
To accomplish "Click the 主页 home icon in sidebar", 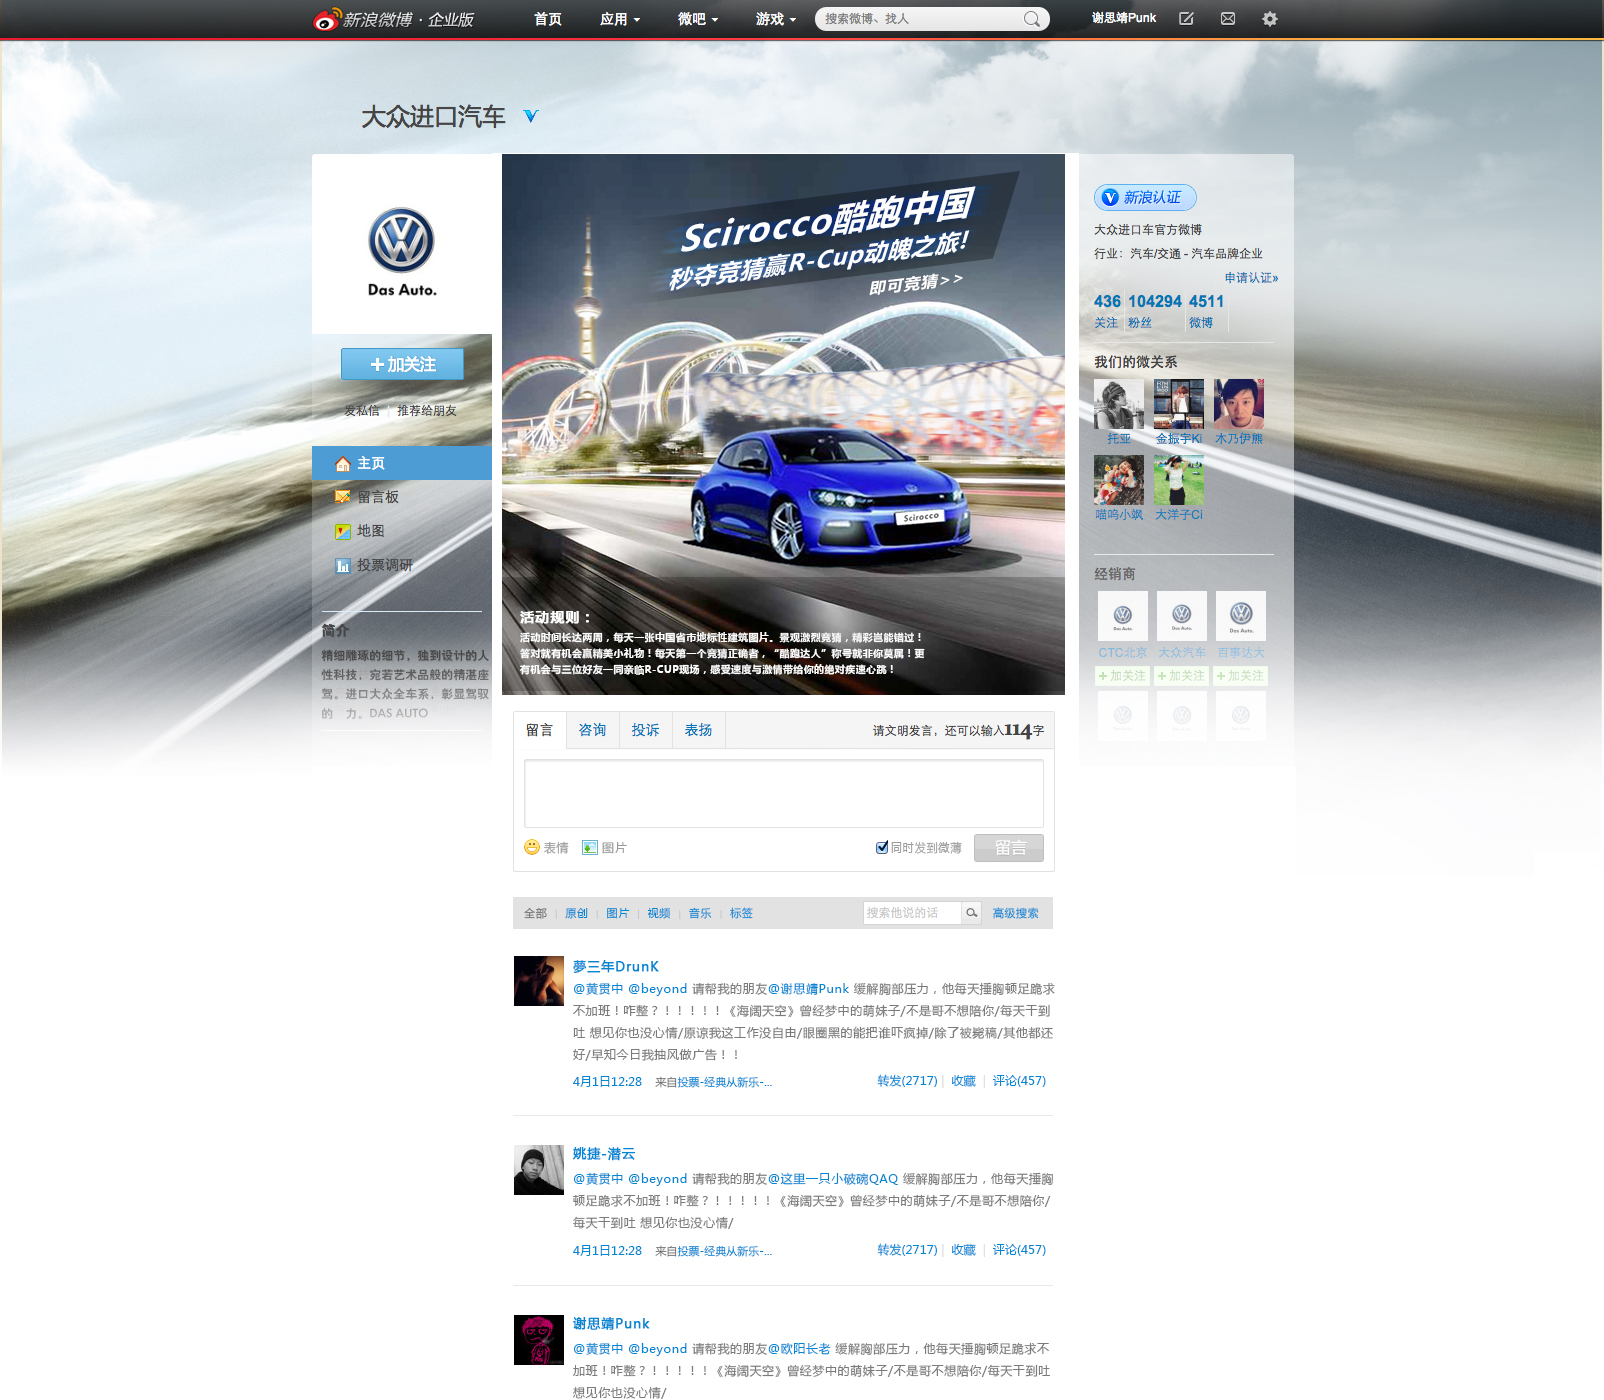I will [343, 464].
